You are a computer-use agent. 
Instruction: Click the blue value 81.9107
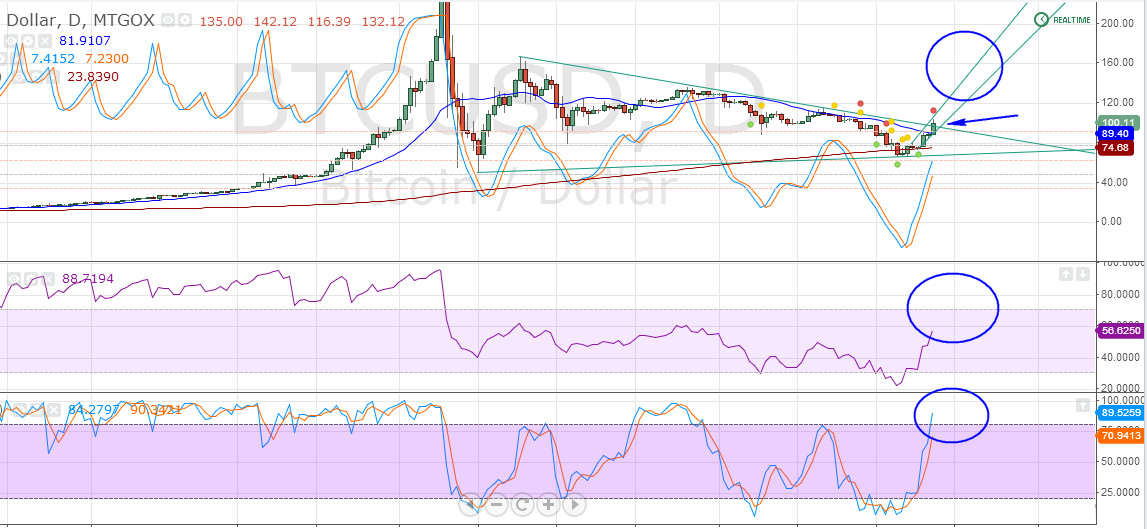(x=85, y=41)
